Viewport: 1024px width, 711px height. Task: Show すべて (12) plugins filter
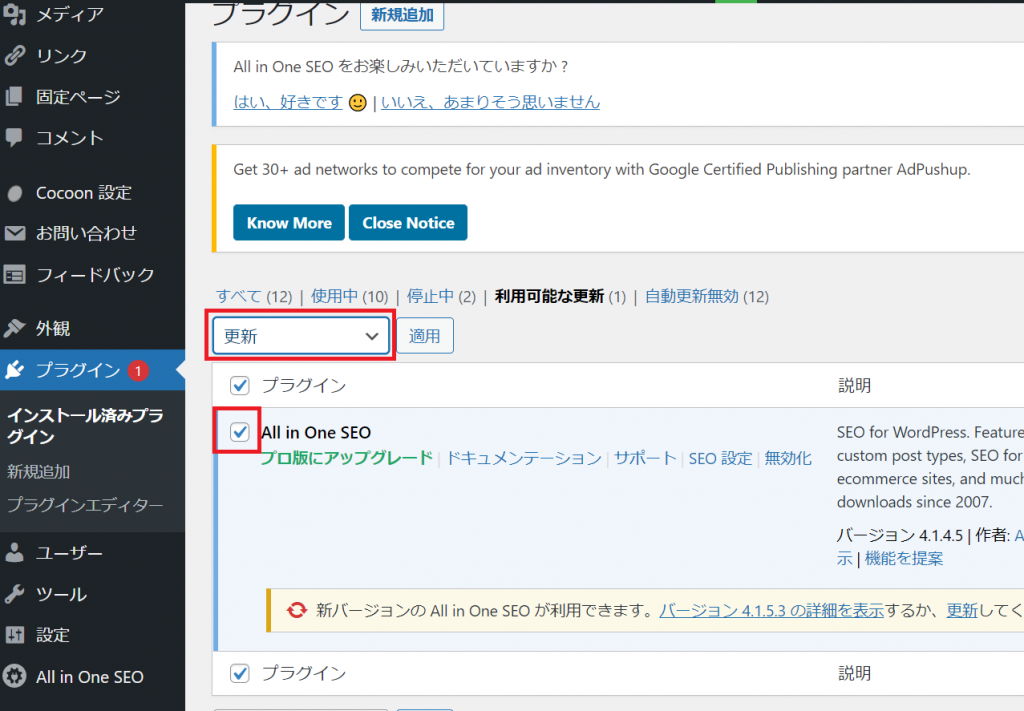click(x=254, y=296)
